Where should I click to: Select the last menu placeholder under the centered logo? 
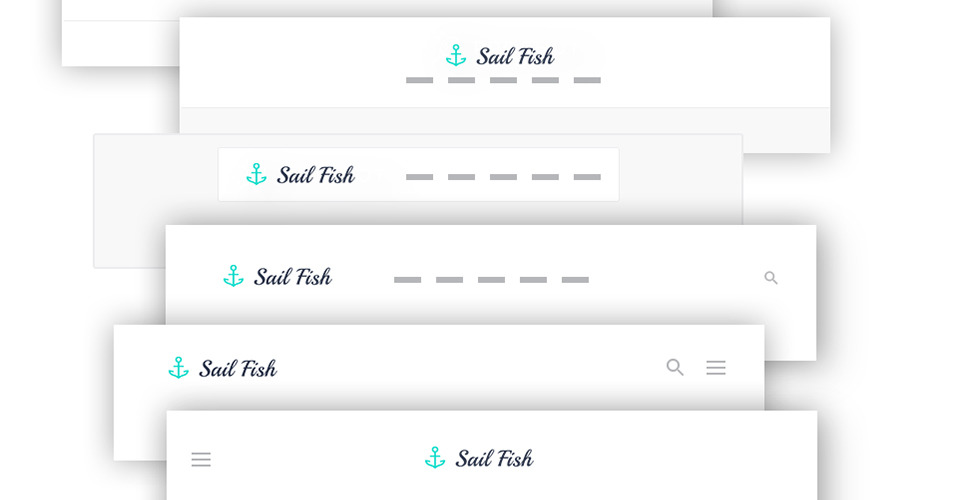(x=587, y=80)
